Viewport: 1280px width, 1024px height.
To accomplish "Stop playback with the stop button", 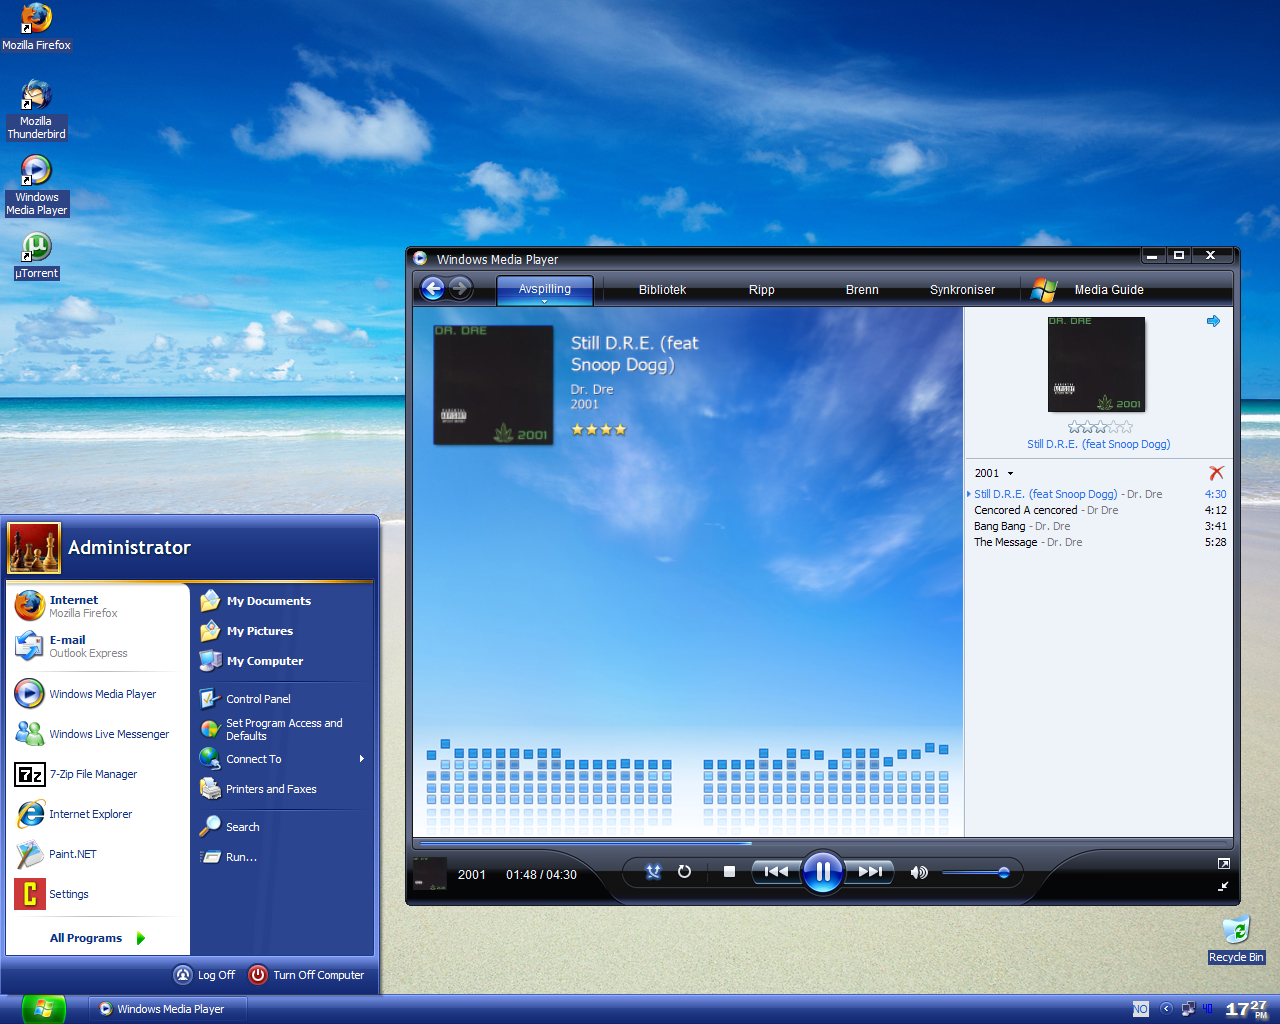I will (x=729, y=872).
